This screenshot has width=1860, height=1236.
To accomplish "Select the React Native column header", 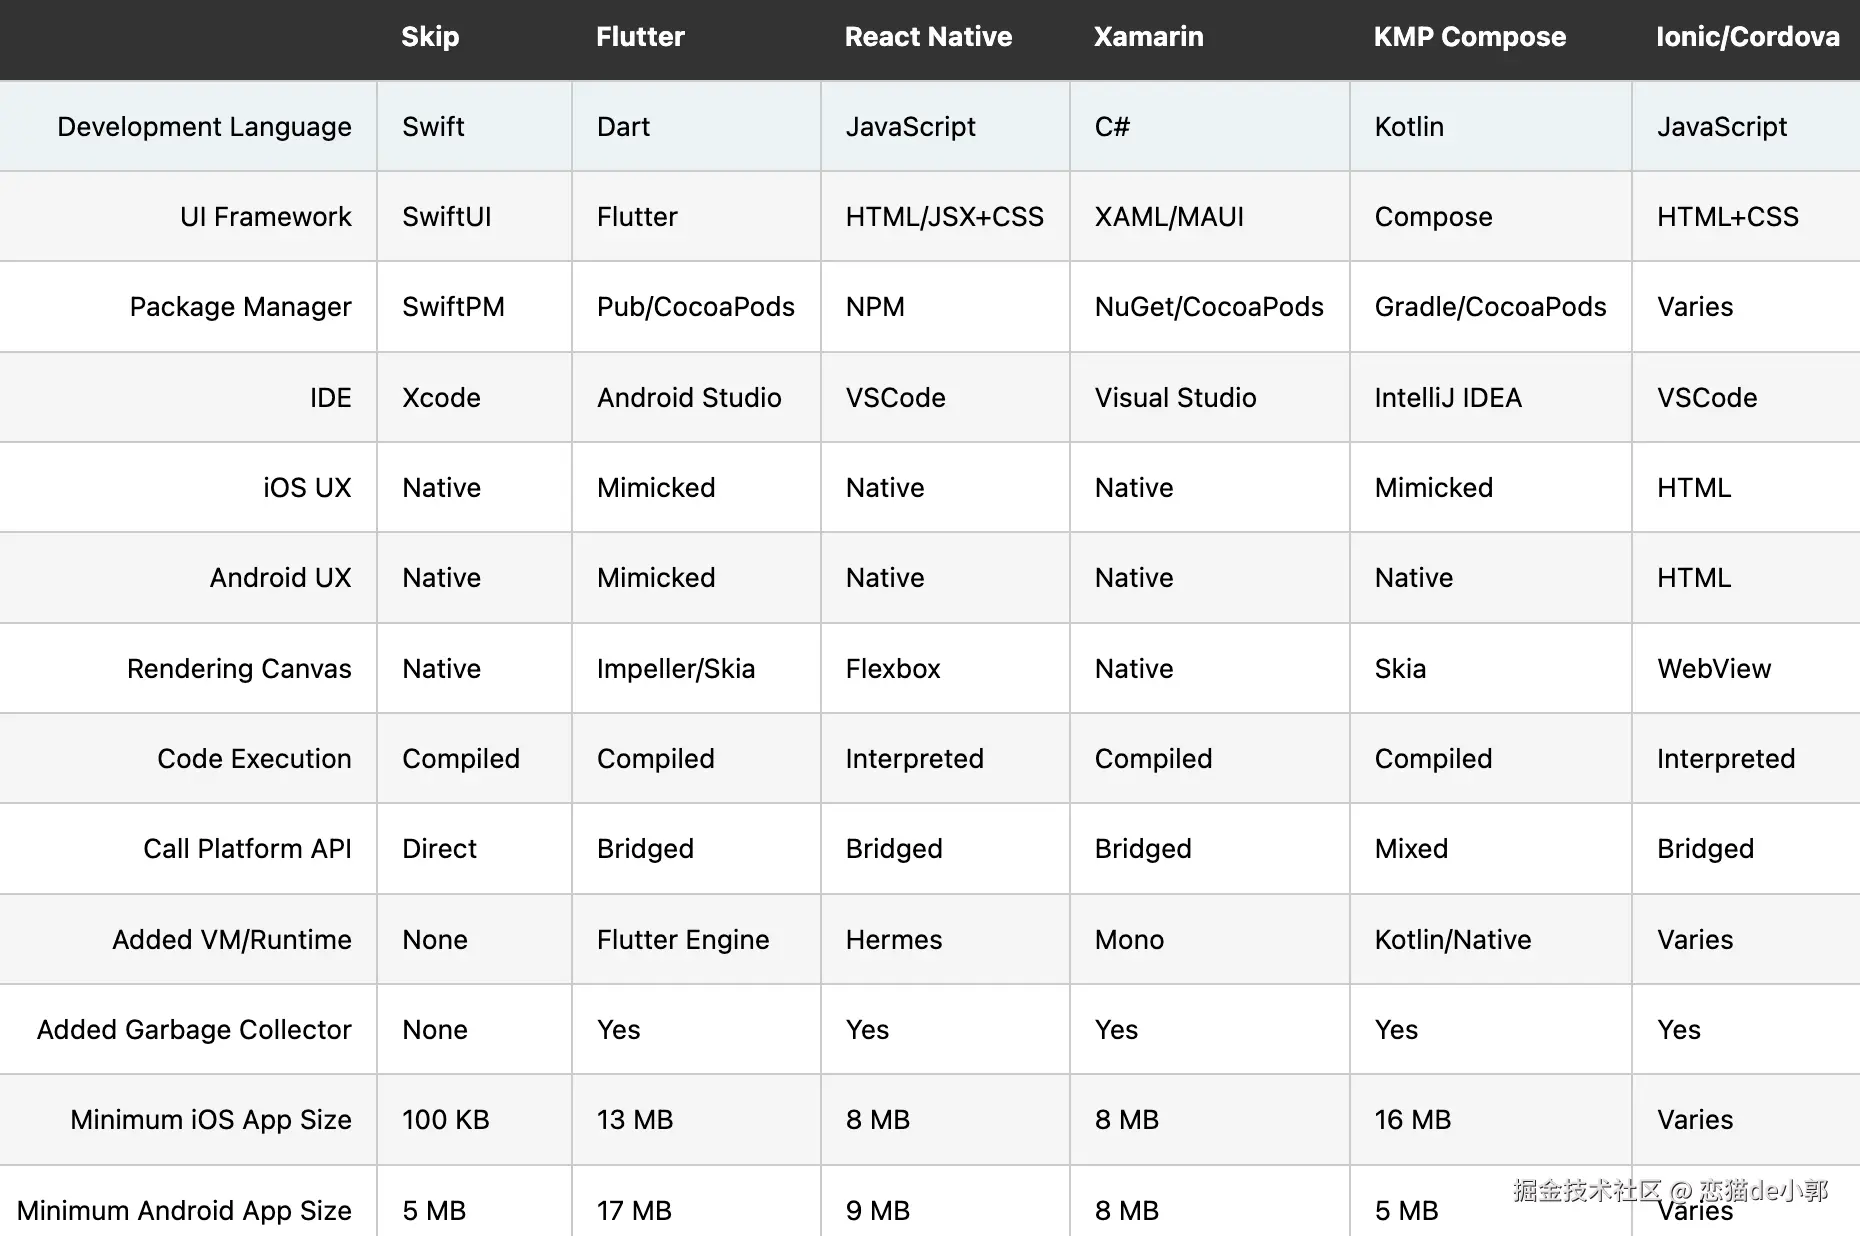I will (x=928, y=37).
